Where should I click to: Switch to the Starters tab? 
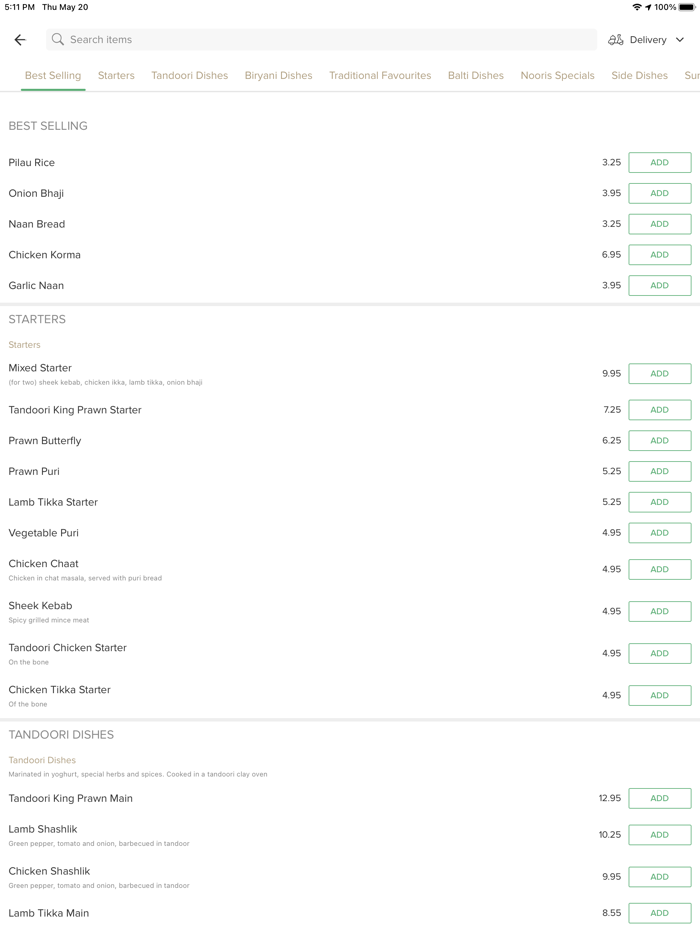click(116, 76)
